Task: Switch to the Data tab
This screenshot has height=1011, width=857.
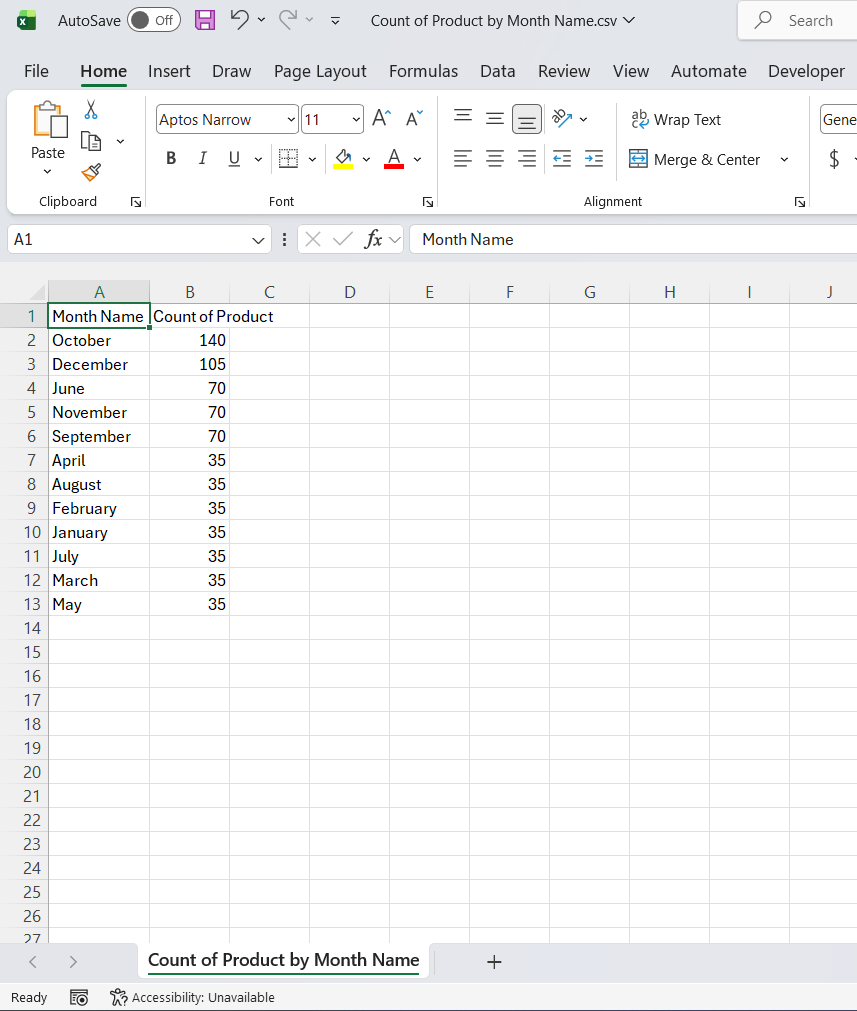Action: click(x=497, y=71)
